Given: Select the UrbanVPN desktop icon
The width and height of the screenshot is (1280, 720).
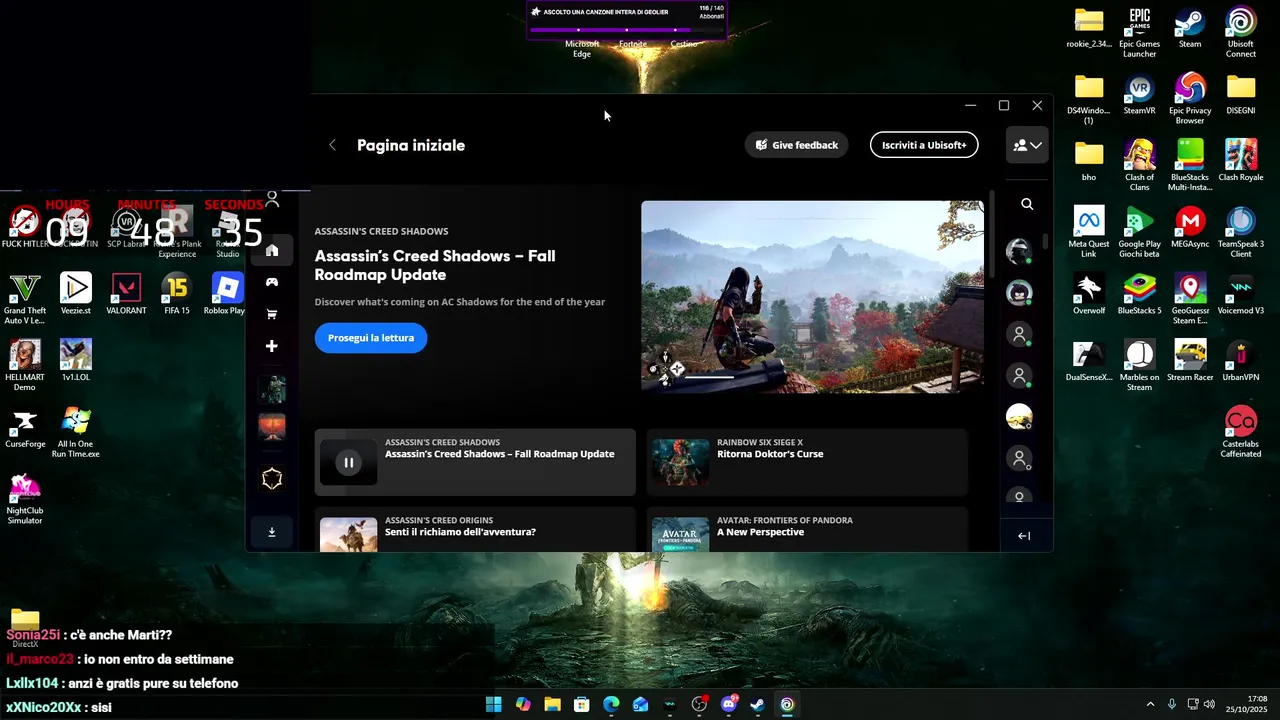Looking at the screenshot, I should pyautogui.click(x=1241, y=361).
